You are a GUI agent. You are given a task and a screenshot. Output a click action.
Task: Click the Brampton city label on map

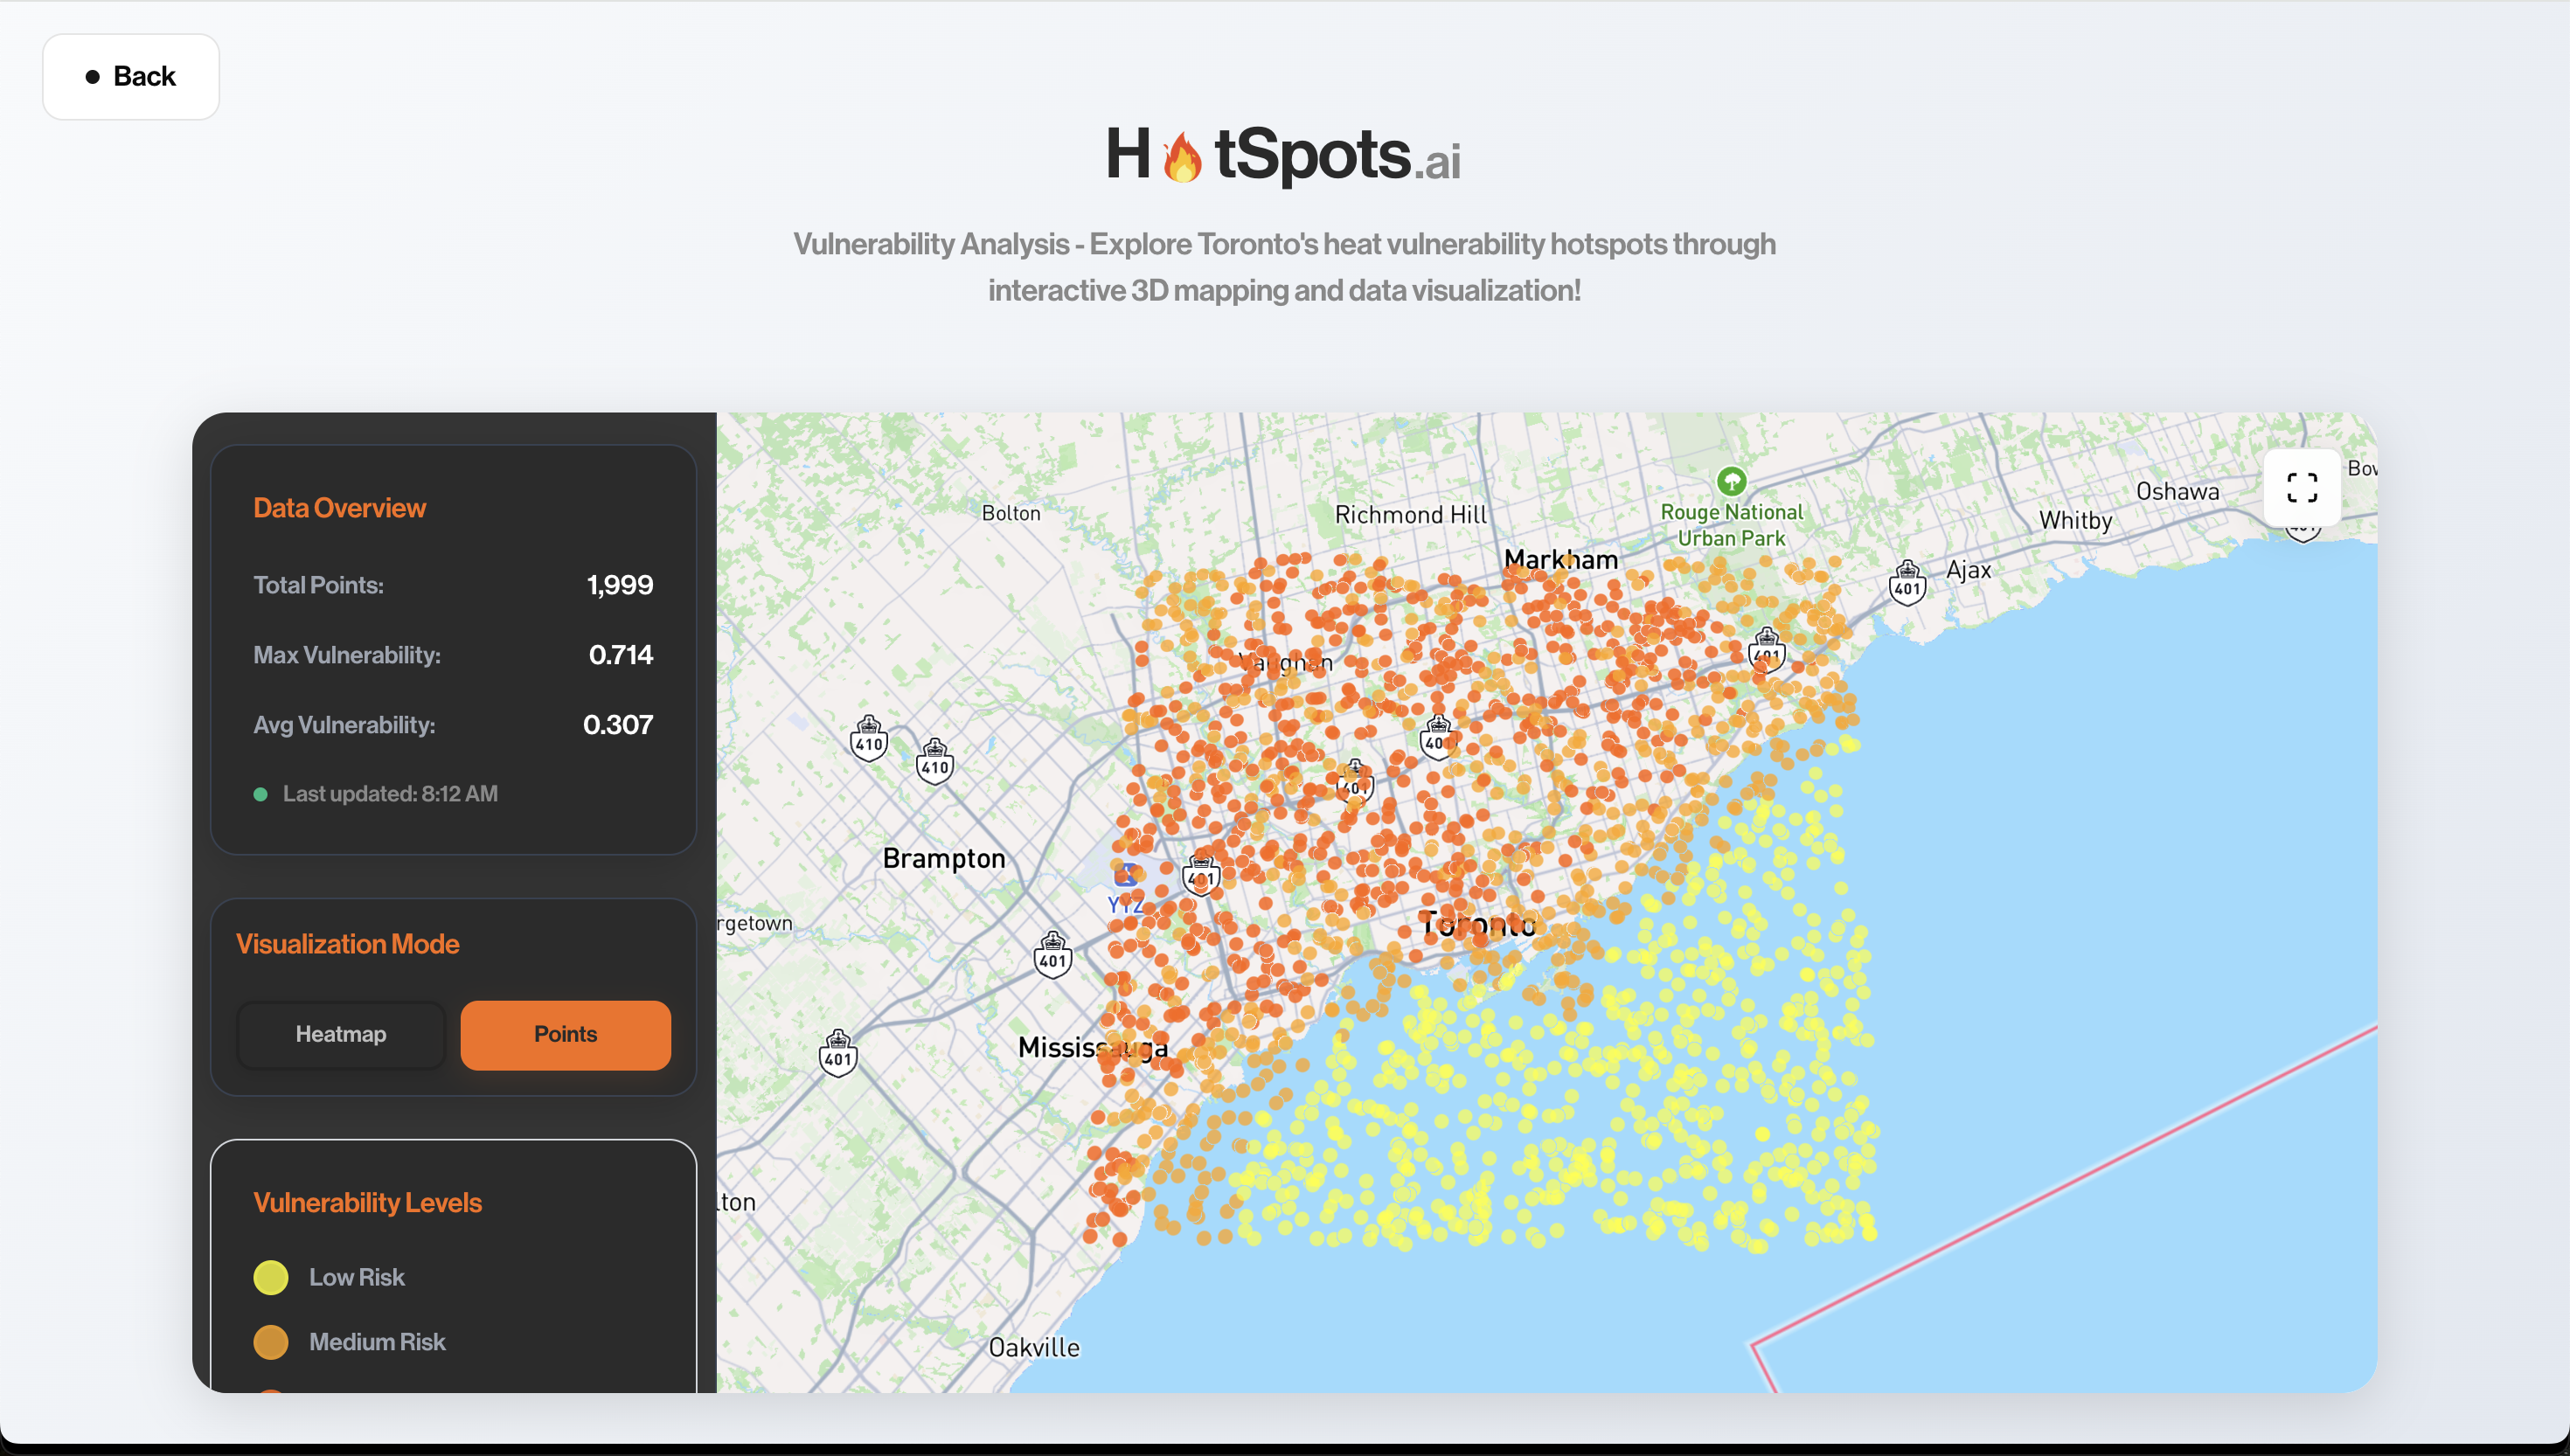coord(943,858)
